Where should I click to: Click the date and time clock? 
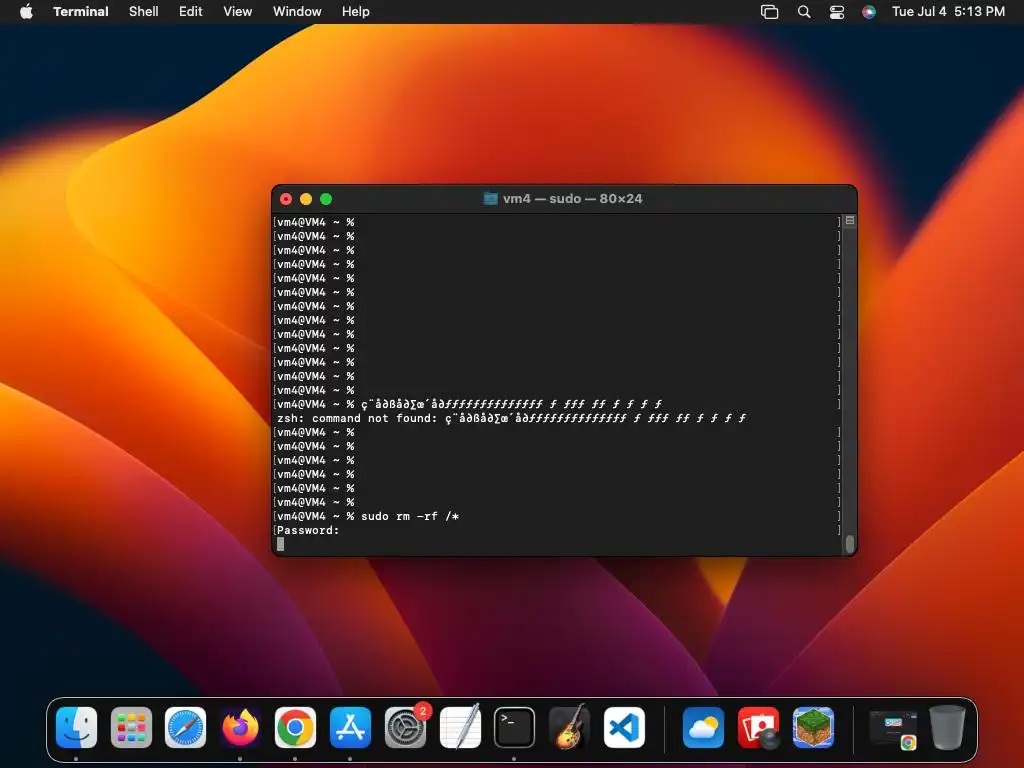tap(948, 11)
